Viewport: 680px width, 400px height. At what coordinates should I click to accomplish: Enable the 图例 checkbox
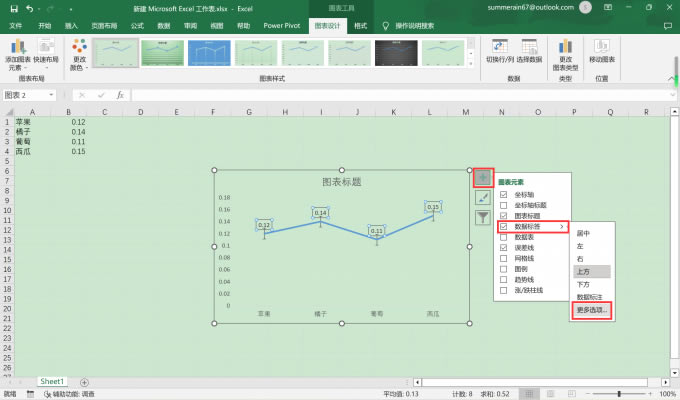click(505, 268)
